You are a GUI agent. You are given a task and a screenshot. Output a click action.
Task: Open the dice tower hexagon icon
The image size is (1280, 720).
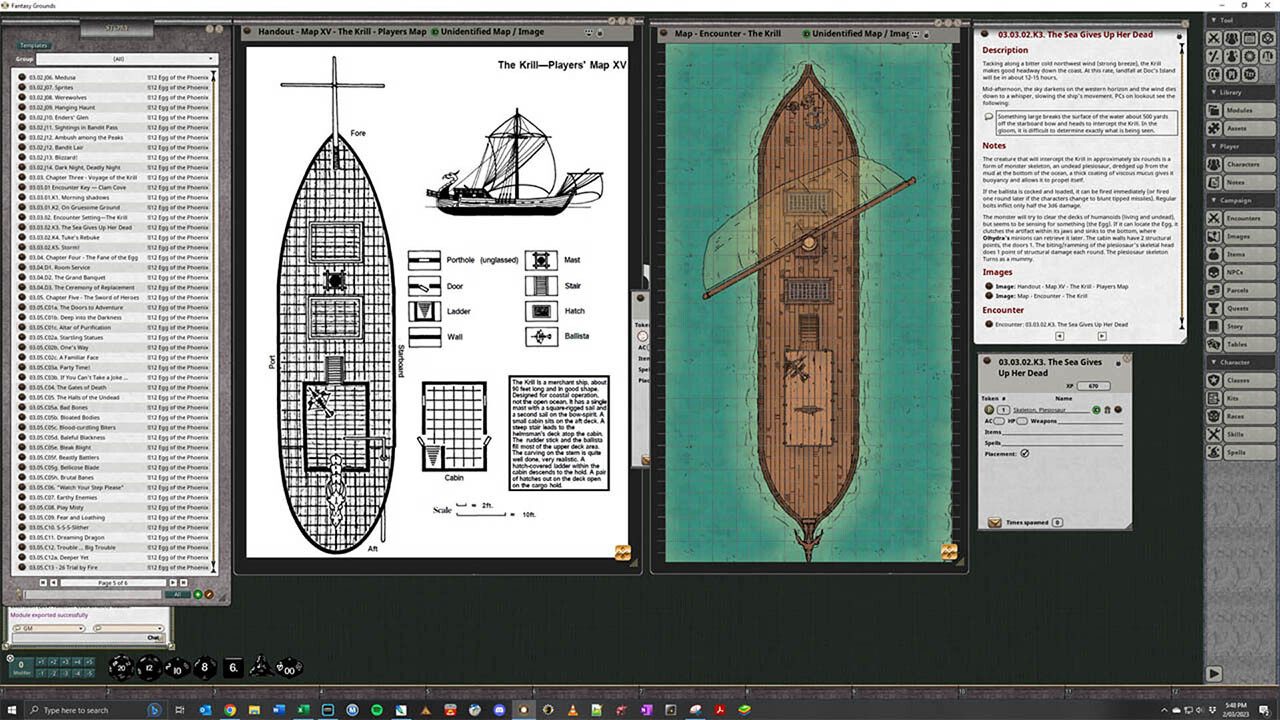1268,38
